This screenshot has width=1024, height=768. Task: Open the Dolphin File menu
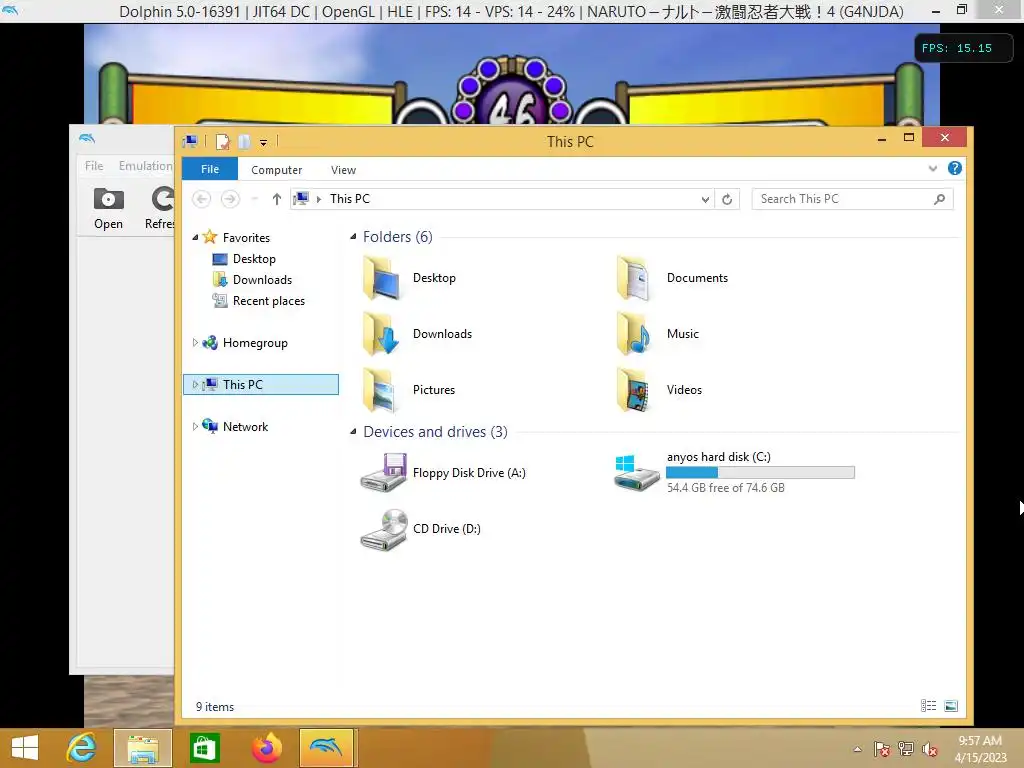click(x=94, y=166)
